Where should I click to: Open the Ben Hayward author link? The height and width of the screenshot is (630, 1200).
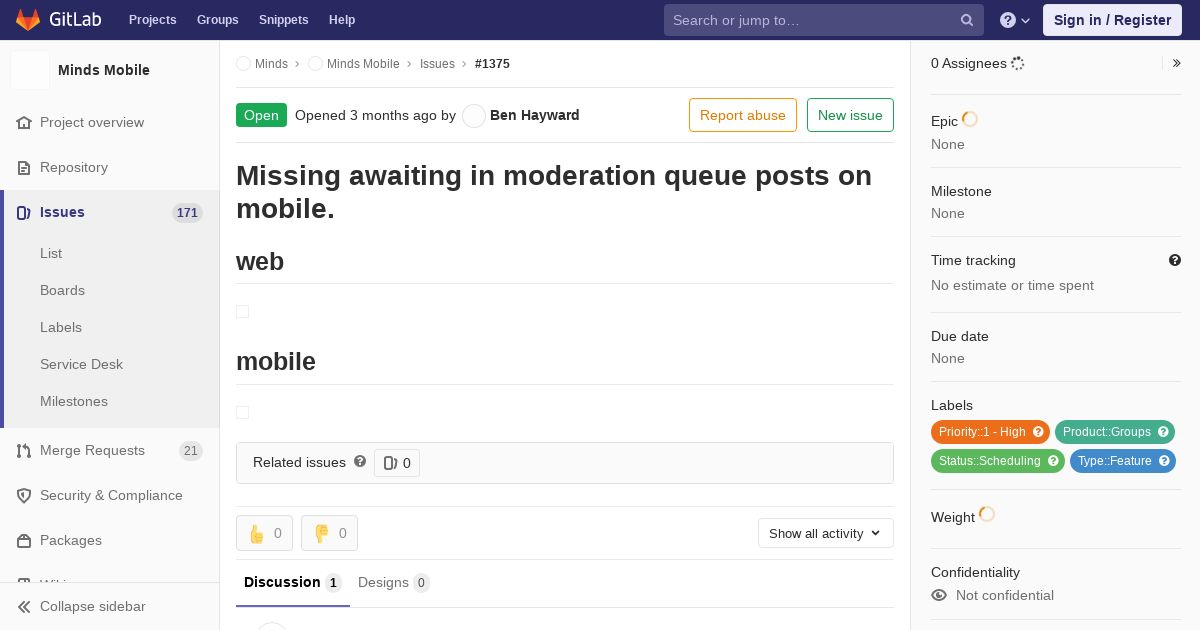[x=535, y=115]
